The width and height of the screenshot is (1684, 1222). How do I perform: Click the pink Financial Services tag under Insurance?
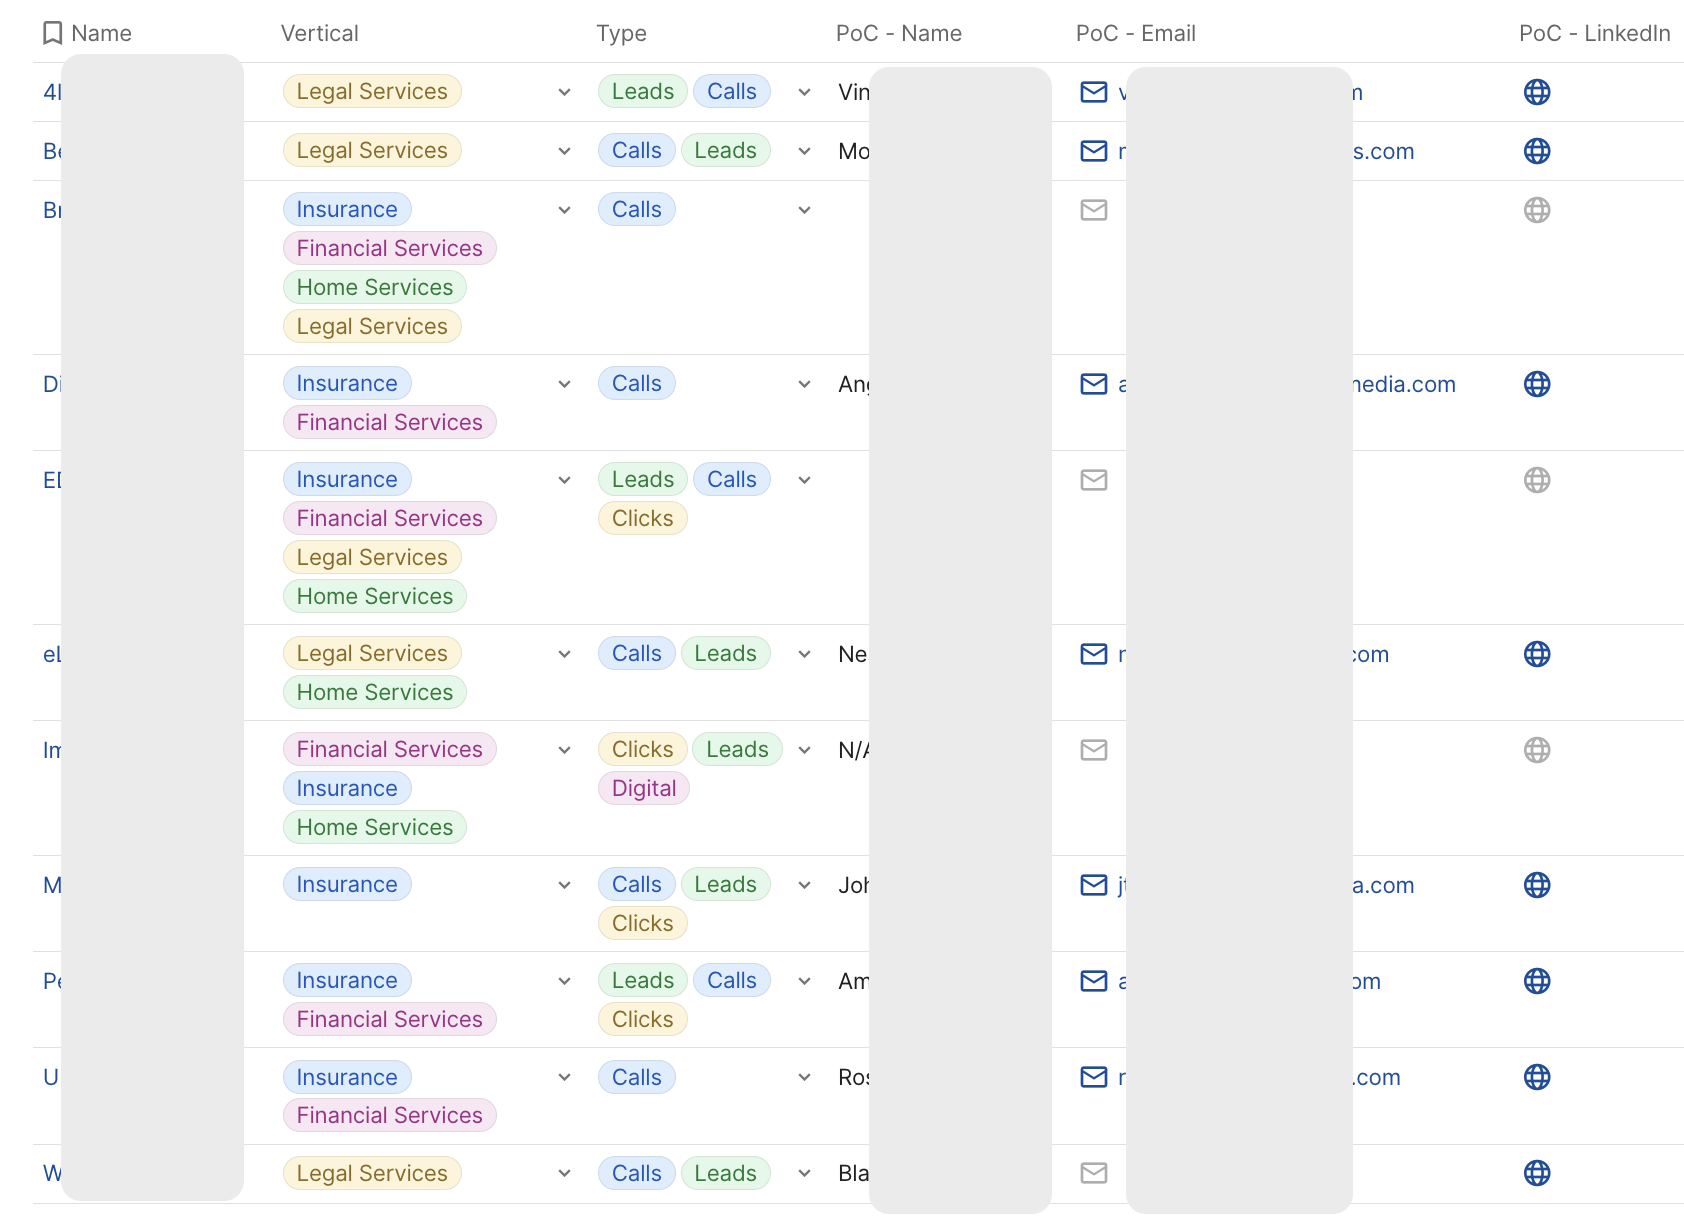389,248
